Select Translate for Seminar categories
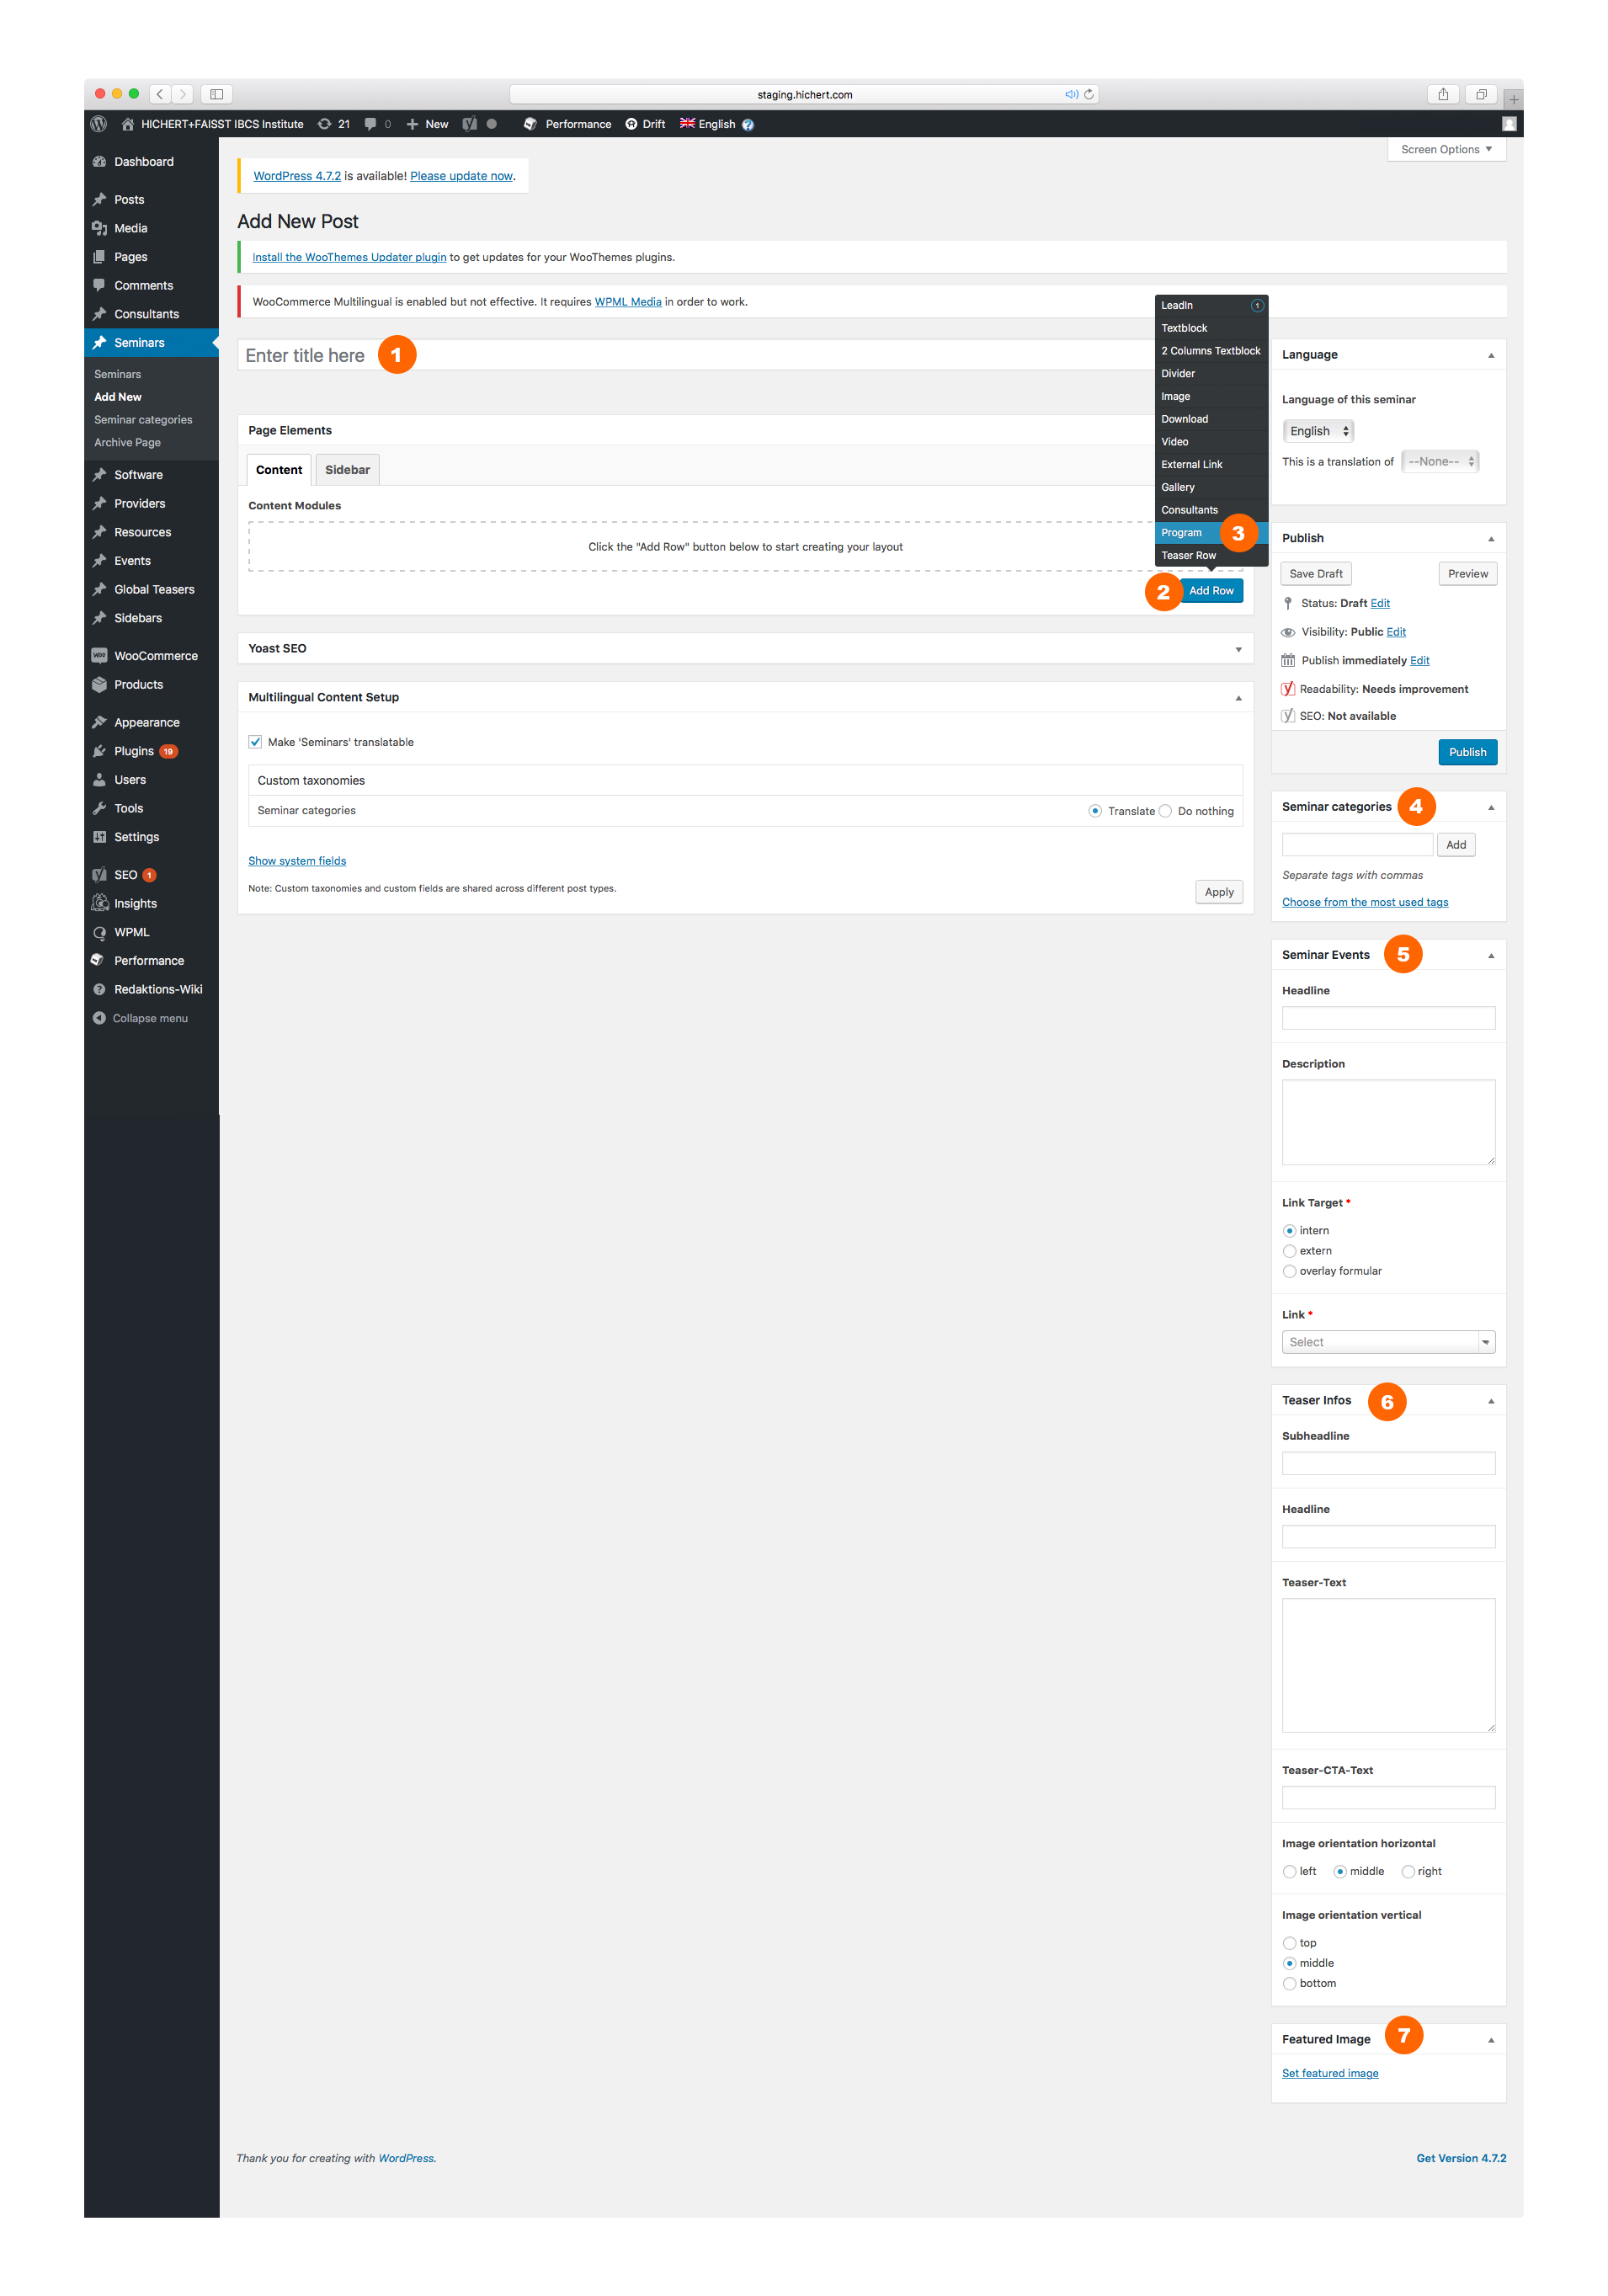The height and width of the screenshot is (2296, 1608). (x=1094, y=811)
